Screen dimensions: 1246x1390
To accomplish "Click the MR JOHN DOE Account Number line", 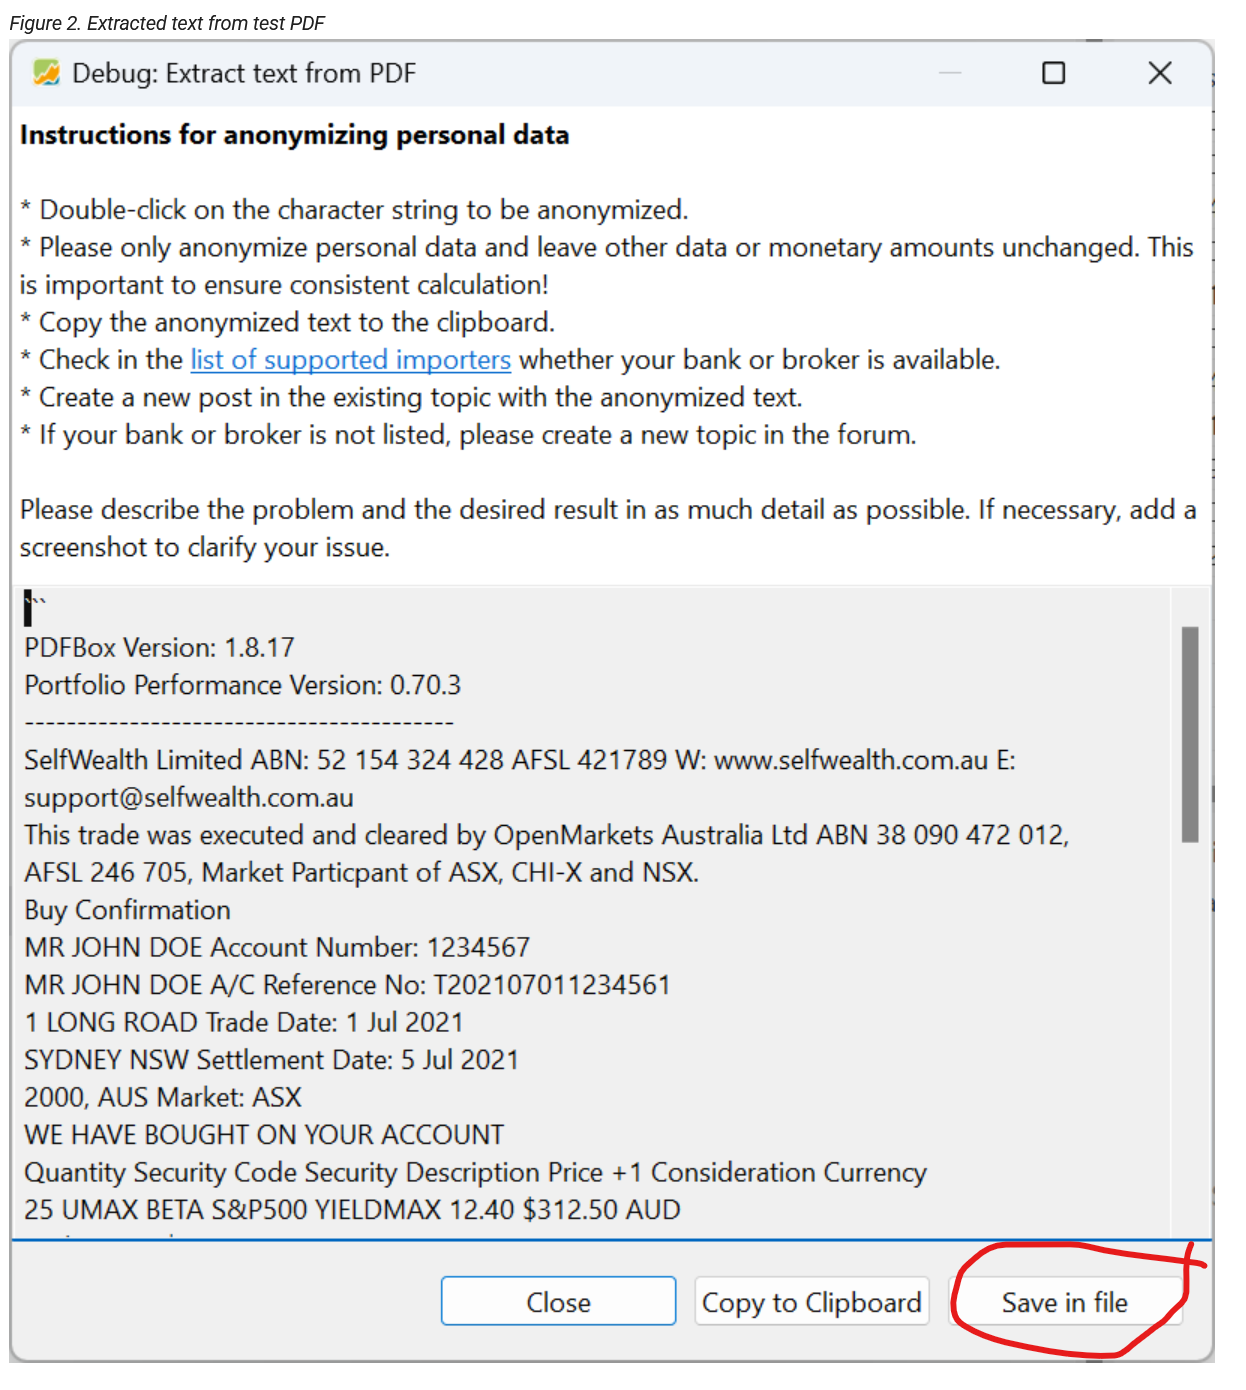I will (x=277, y=948).
